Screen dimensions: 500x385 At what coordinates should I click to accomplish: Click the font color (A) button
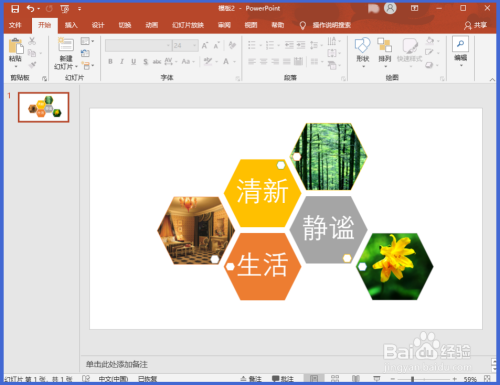tap(226, 61)
